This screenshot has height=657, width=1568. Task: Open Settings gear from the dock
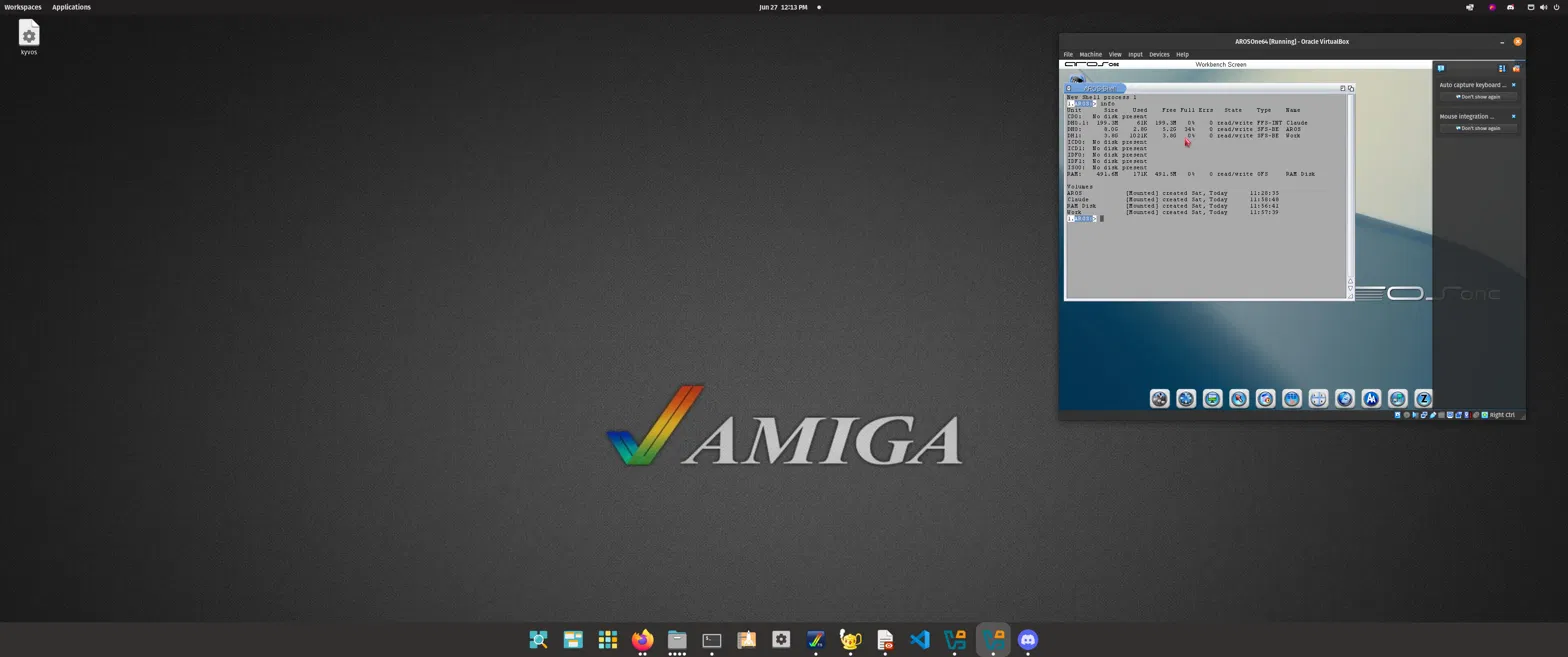pos(781,640)
